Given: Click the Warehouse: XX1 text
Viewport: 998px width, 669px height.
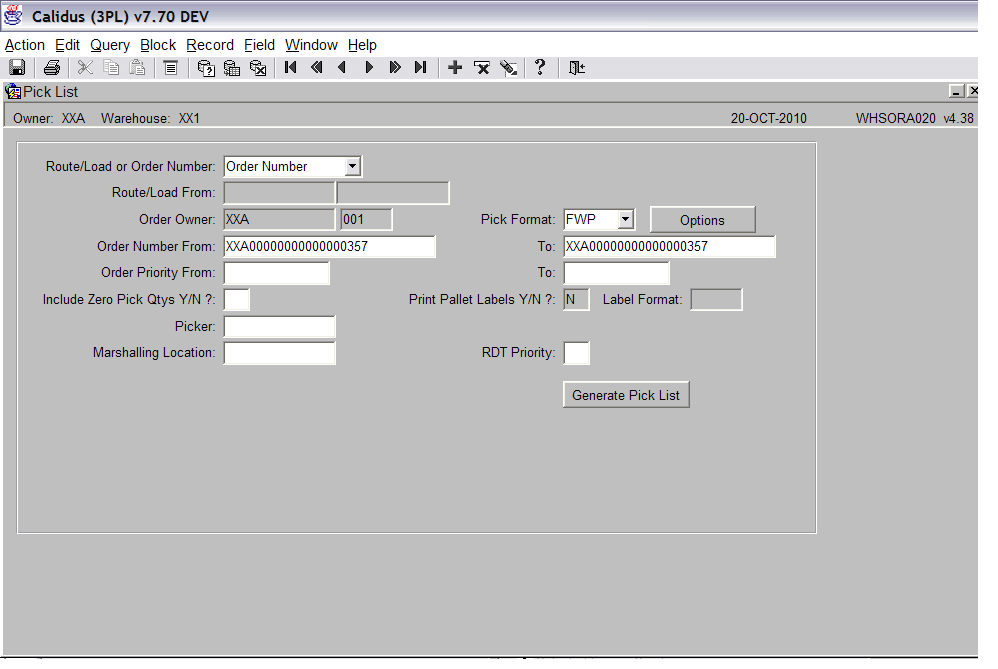Looking at the screenshot, I should [x=150, y=118].
